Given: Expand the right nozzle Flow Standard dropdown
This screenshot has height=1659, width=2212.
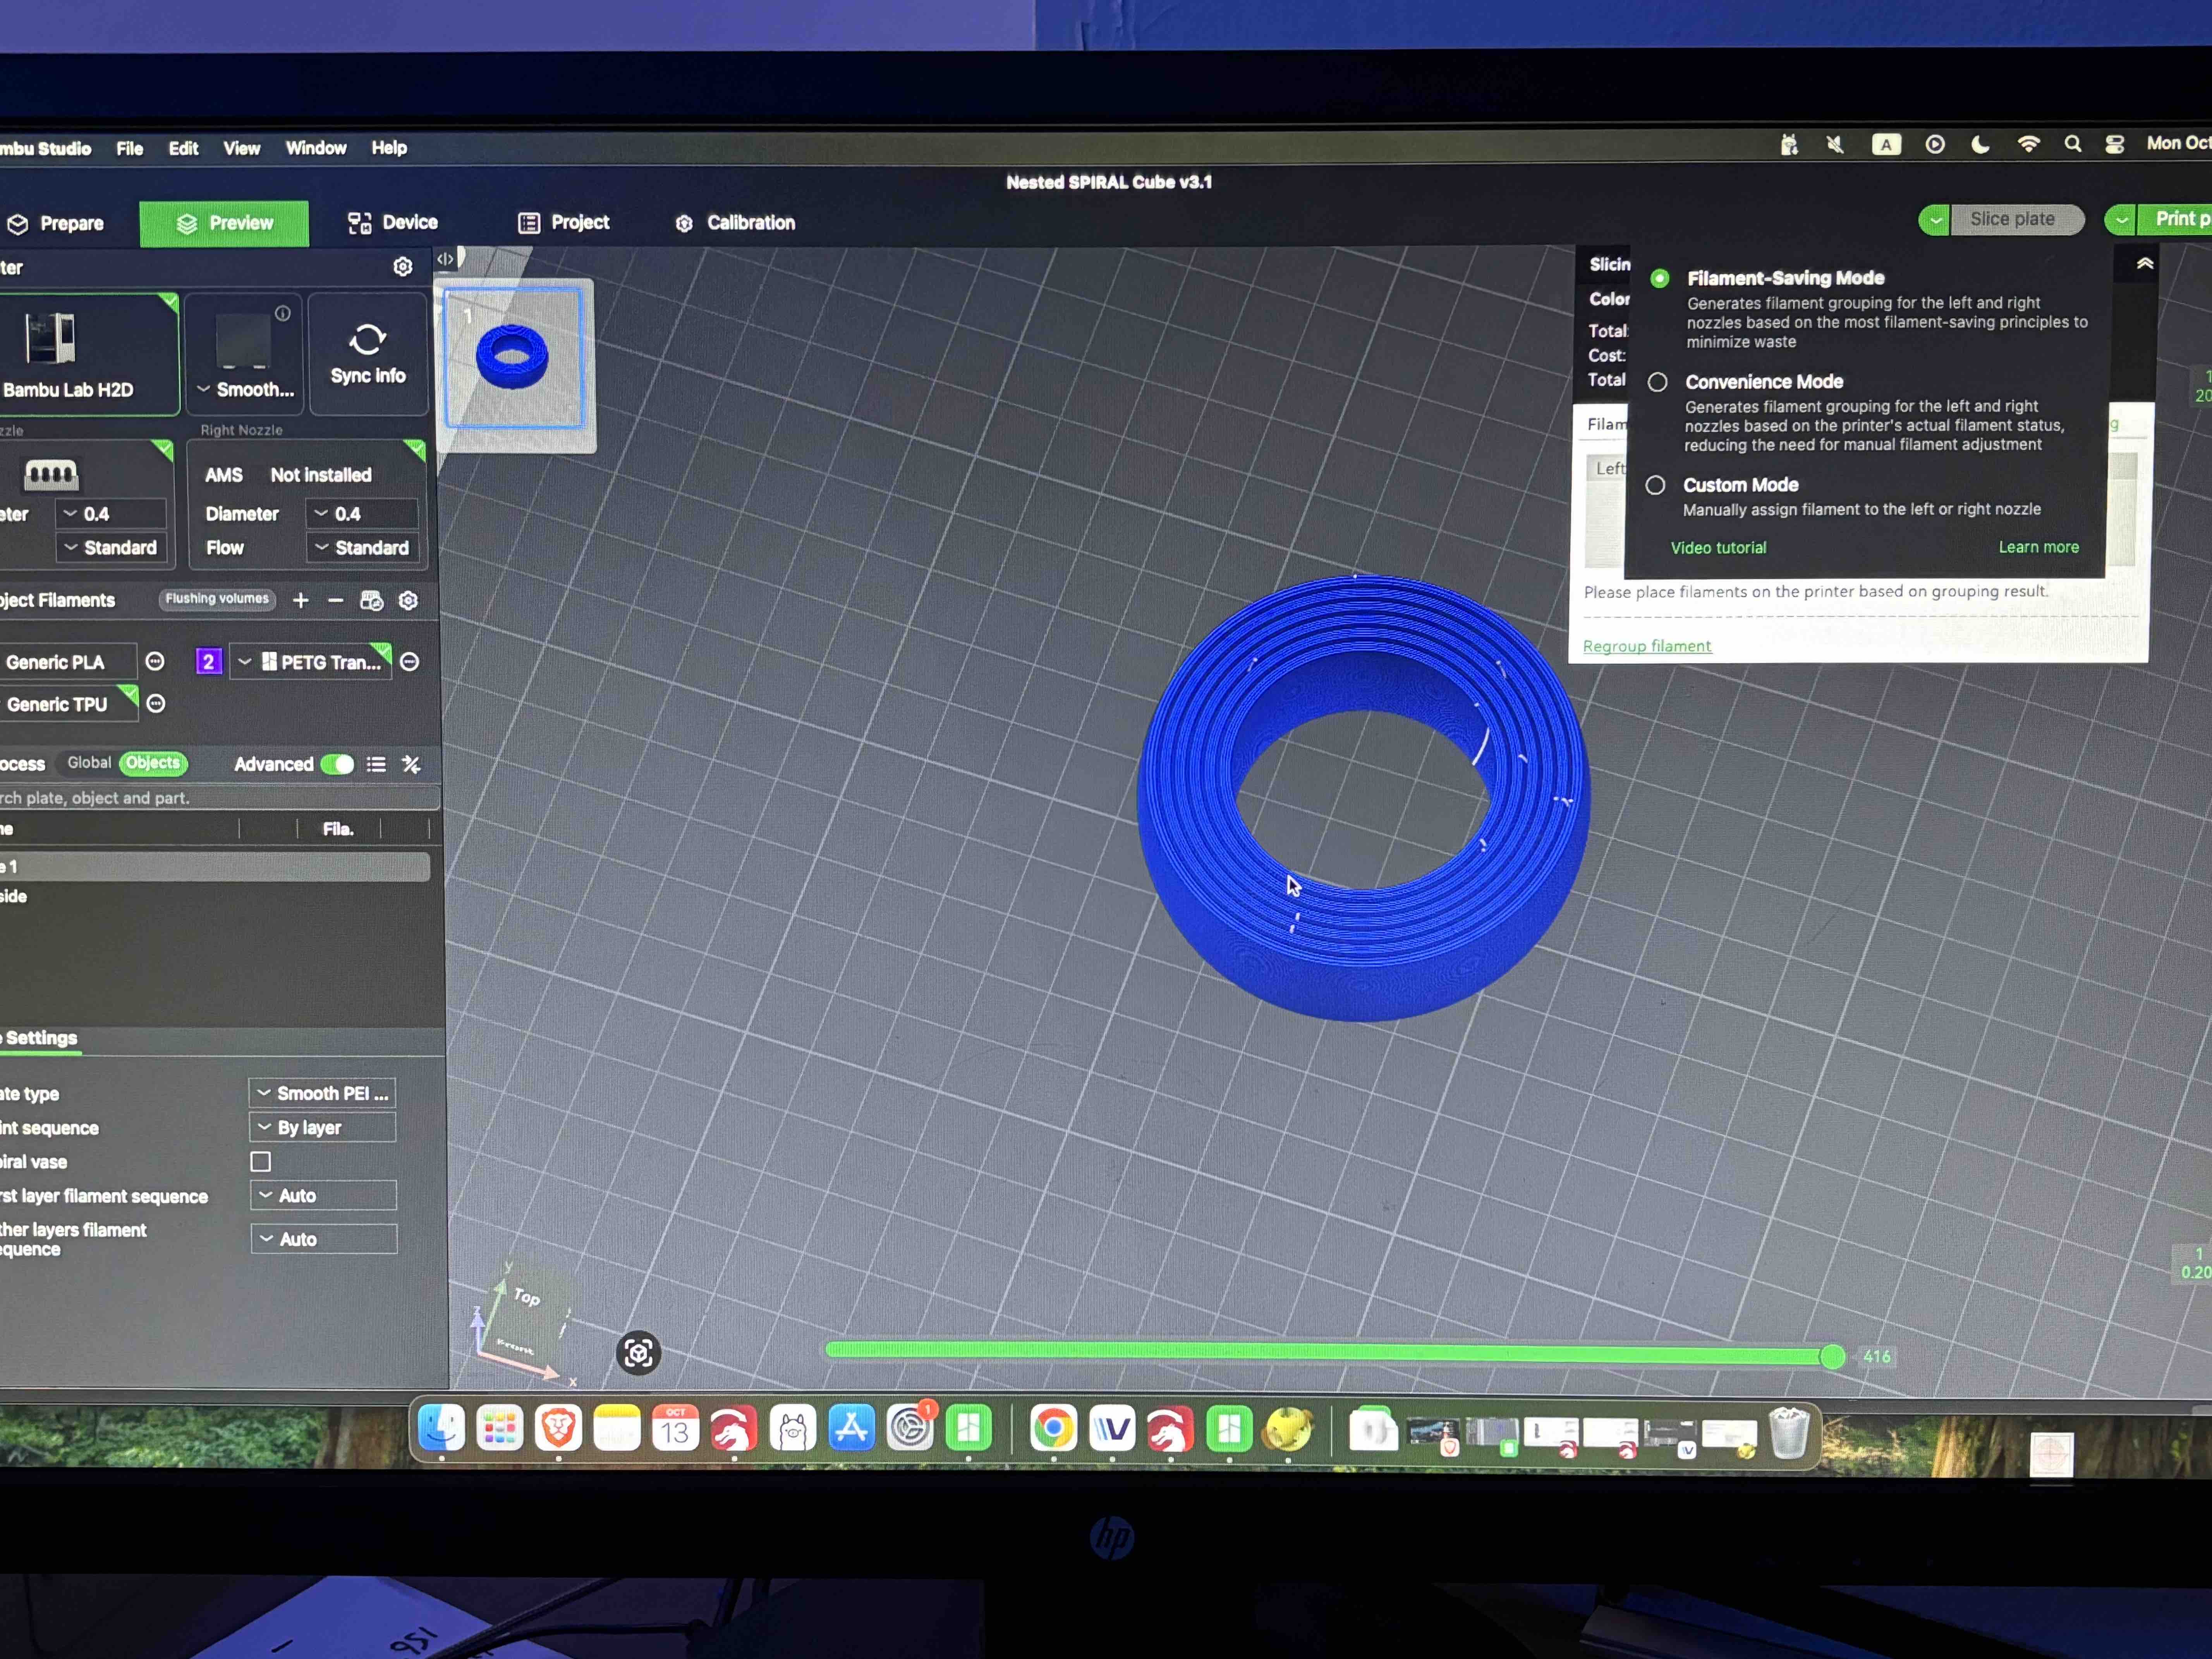Looking at the screenshot, I should click(x=362, y=547).
